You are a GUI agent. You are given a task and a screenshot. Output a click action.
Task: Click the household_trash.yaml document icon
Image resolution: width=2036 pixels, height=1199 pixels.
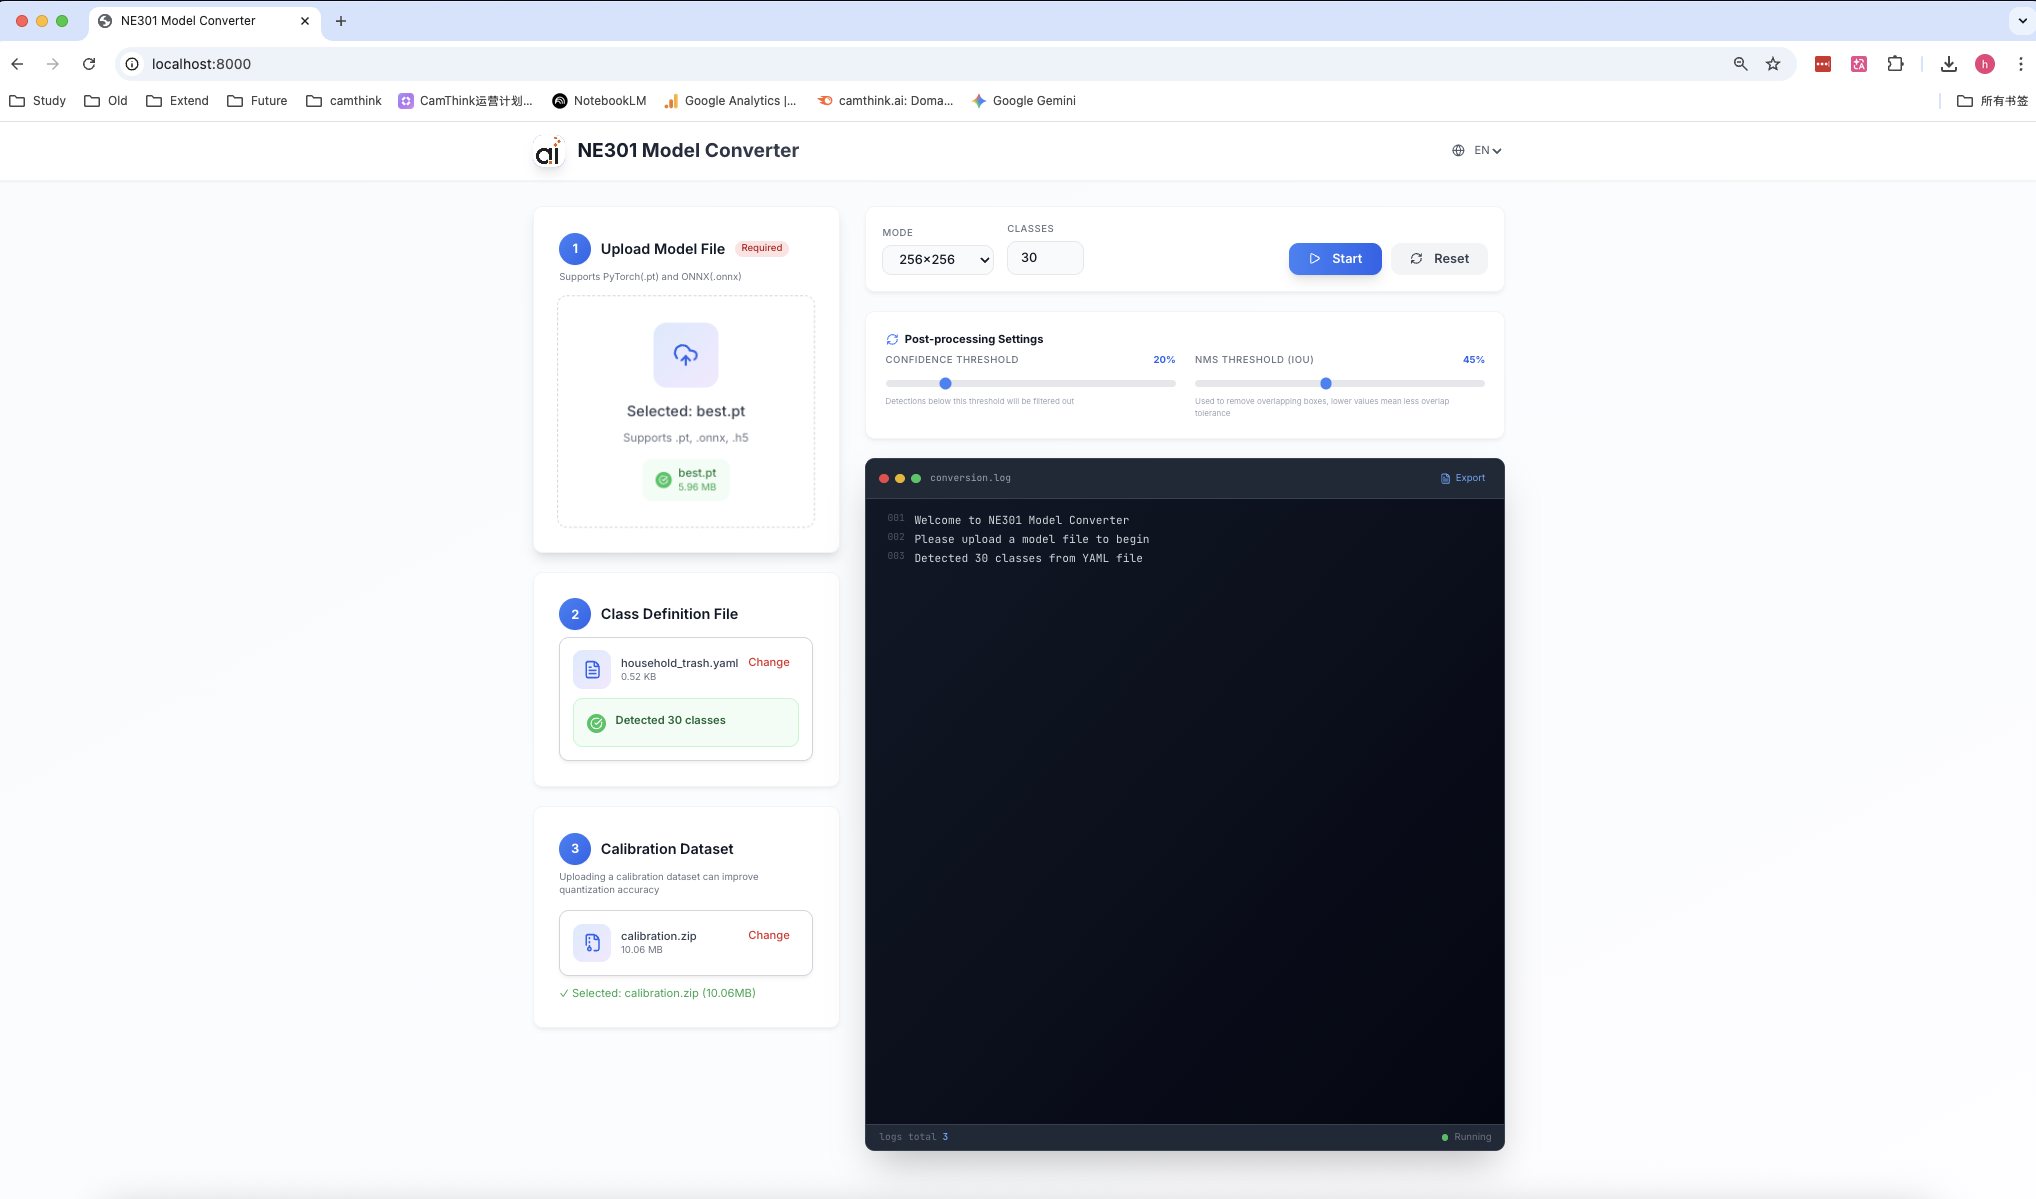click(592, 669)
